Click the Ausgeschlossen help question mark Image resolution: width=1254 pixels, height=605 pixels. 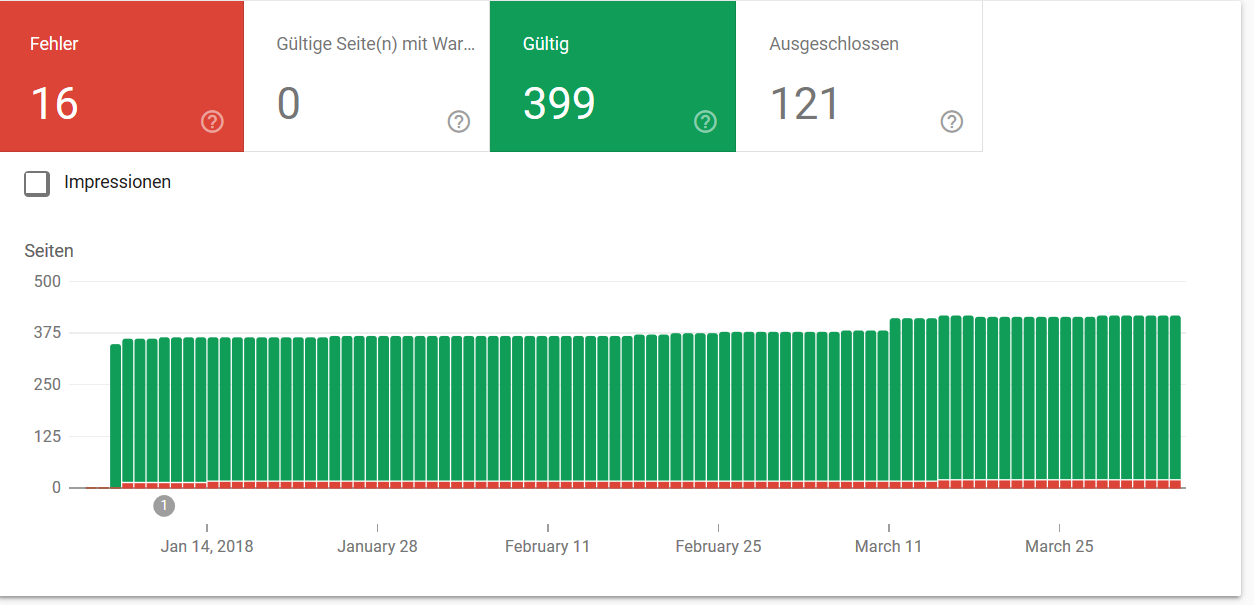coord(951,121)
